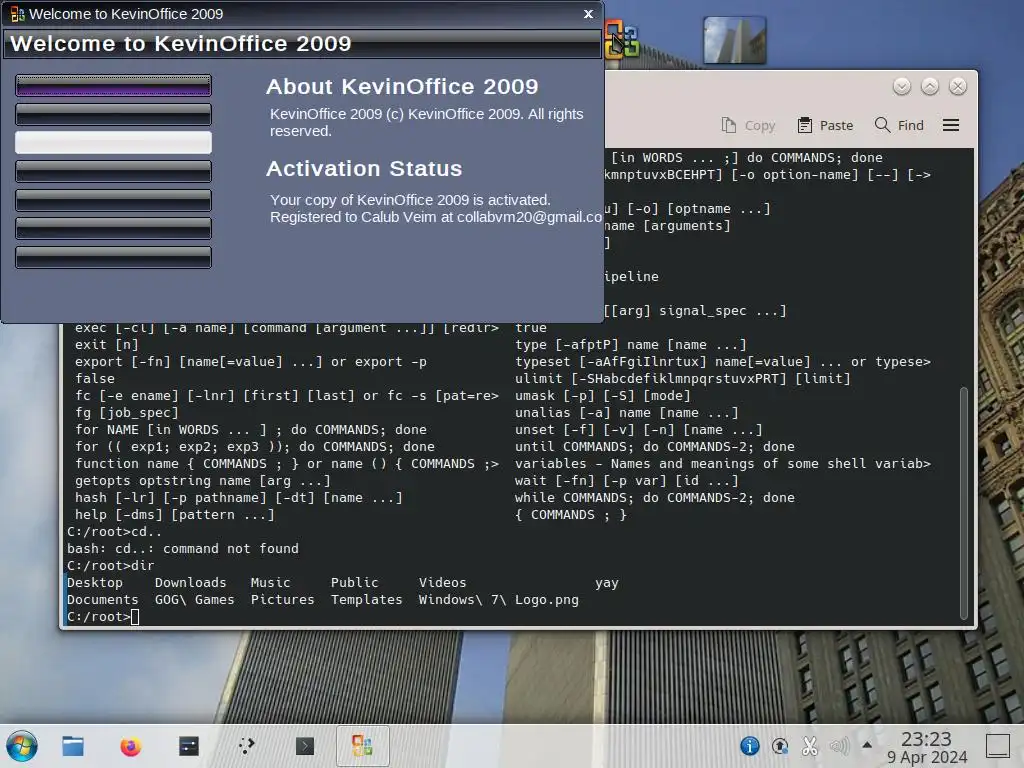Click the dotted arrow taskbar icon
The image size is (1024, 768).
[246, 746]
